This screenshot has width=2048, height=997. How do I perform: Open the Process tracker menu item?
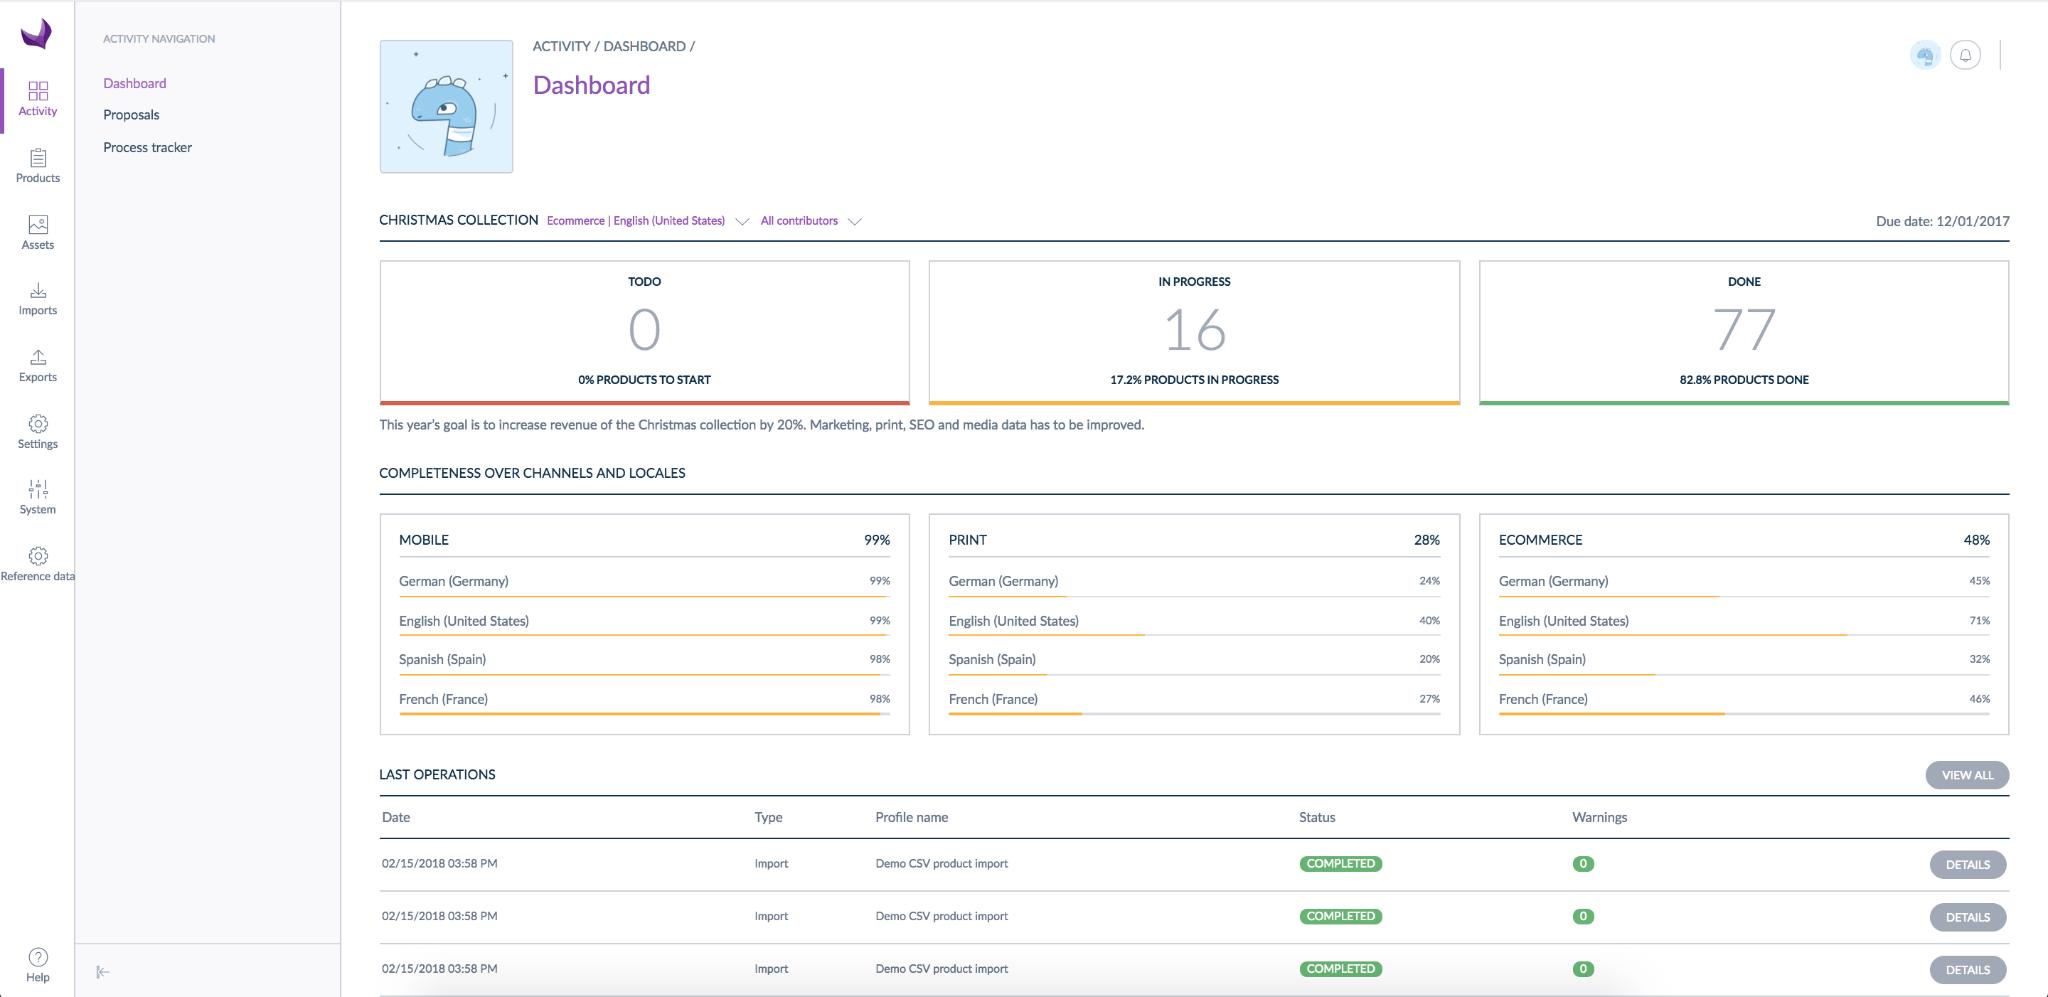[x=147, y=147]
